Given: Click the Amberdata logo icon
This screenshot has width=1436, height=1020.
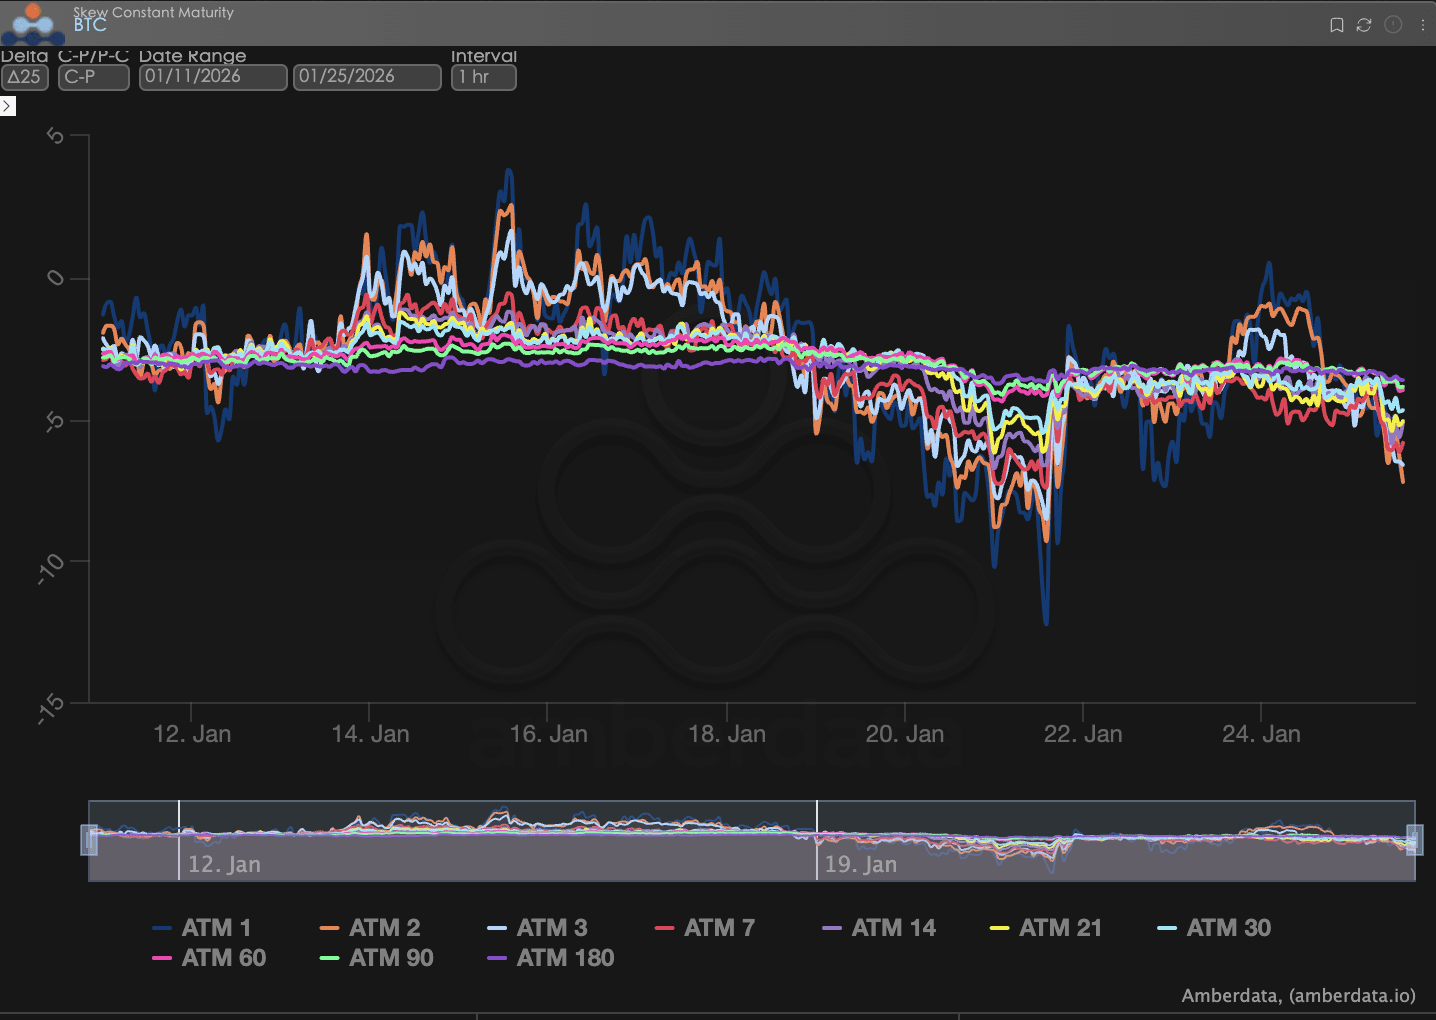Looking at the screenshot, I should [33, 23].
